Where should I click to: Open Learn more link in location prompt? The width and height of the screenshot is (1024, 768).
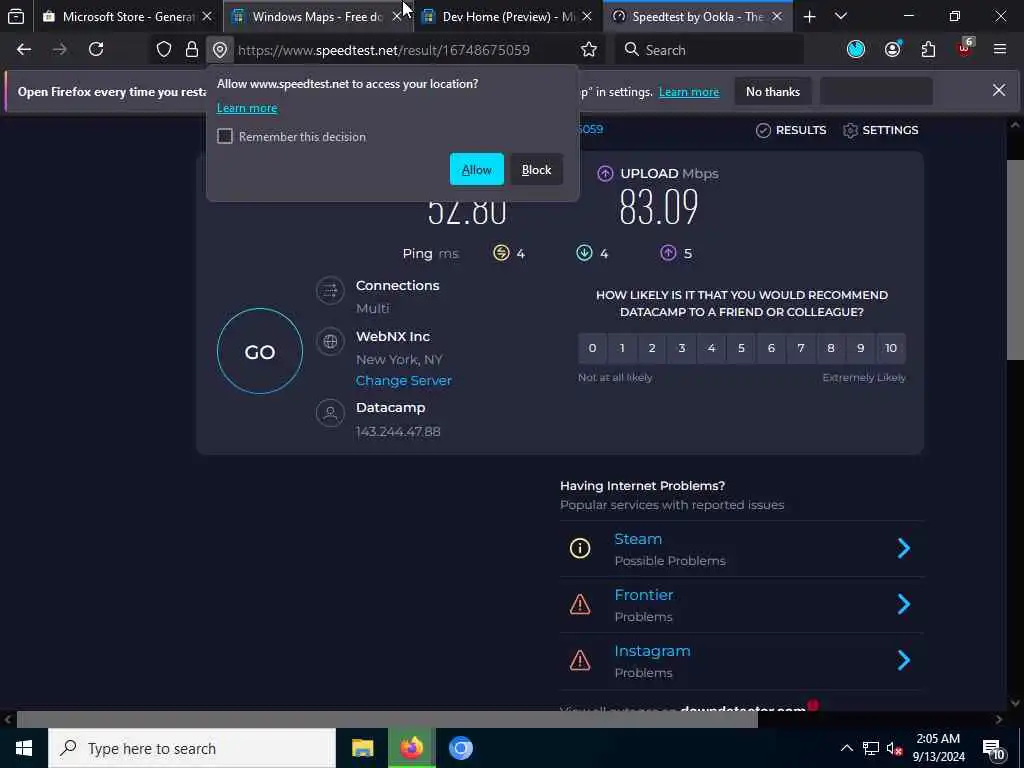[x=247, y=108]
